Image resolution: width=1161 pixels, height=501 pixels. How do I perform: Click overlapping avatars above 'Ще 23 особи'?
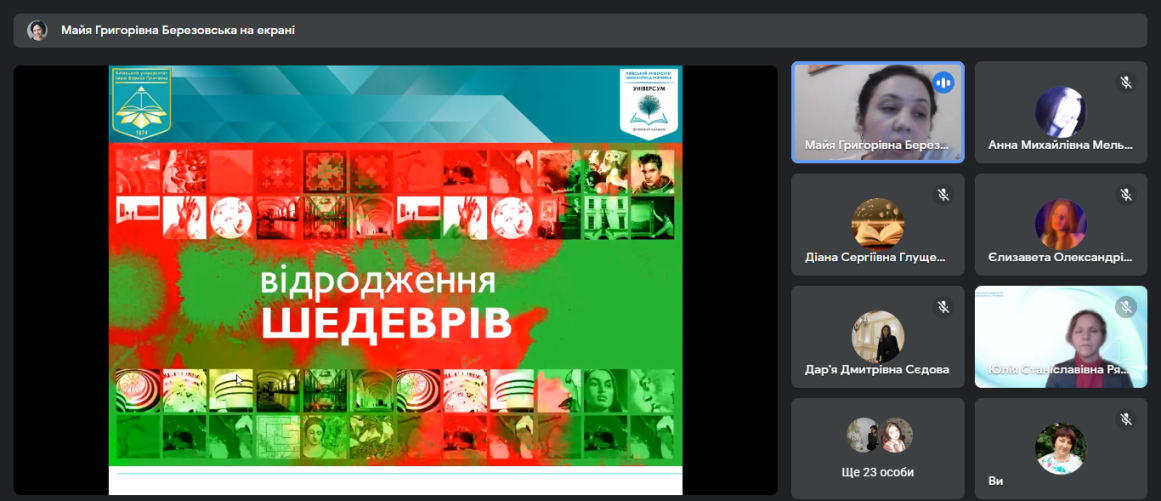pos(880,435)
